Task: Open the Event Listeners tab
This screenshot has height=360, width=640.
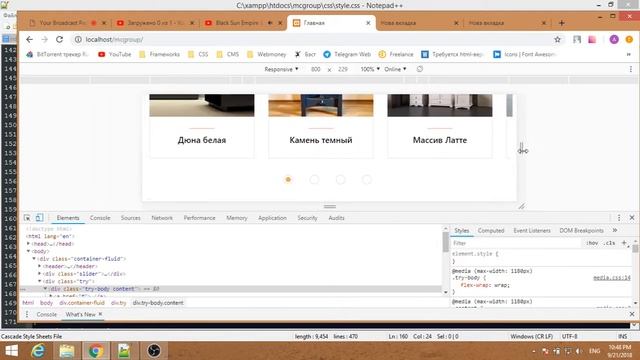Action: click(x=532, y=231)
